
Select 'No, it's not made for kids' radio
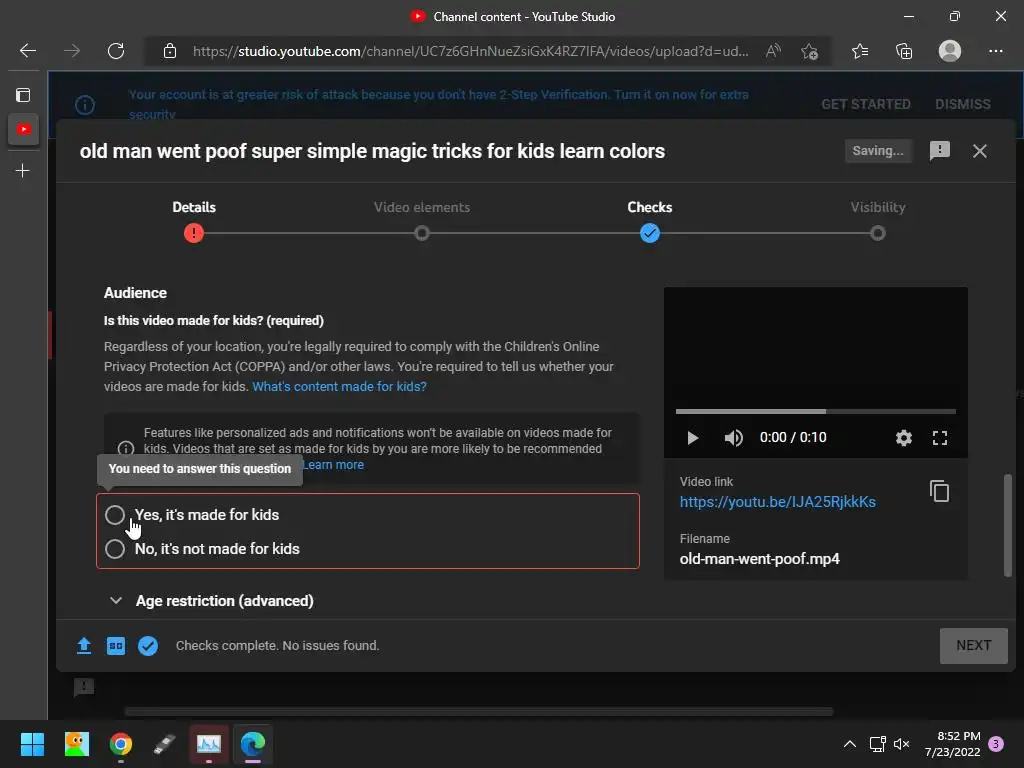coord(115,549)
